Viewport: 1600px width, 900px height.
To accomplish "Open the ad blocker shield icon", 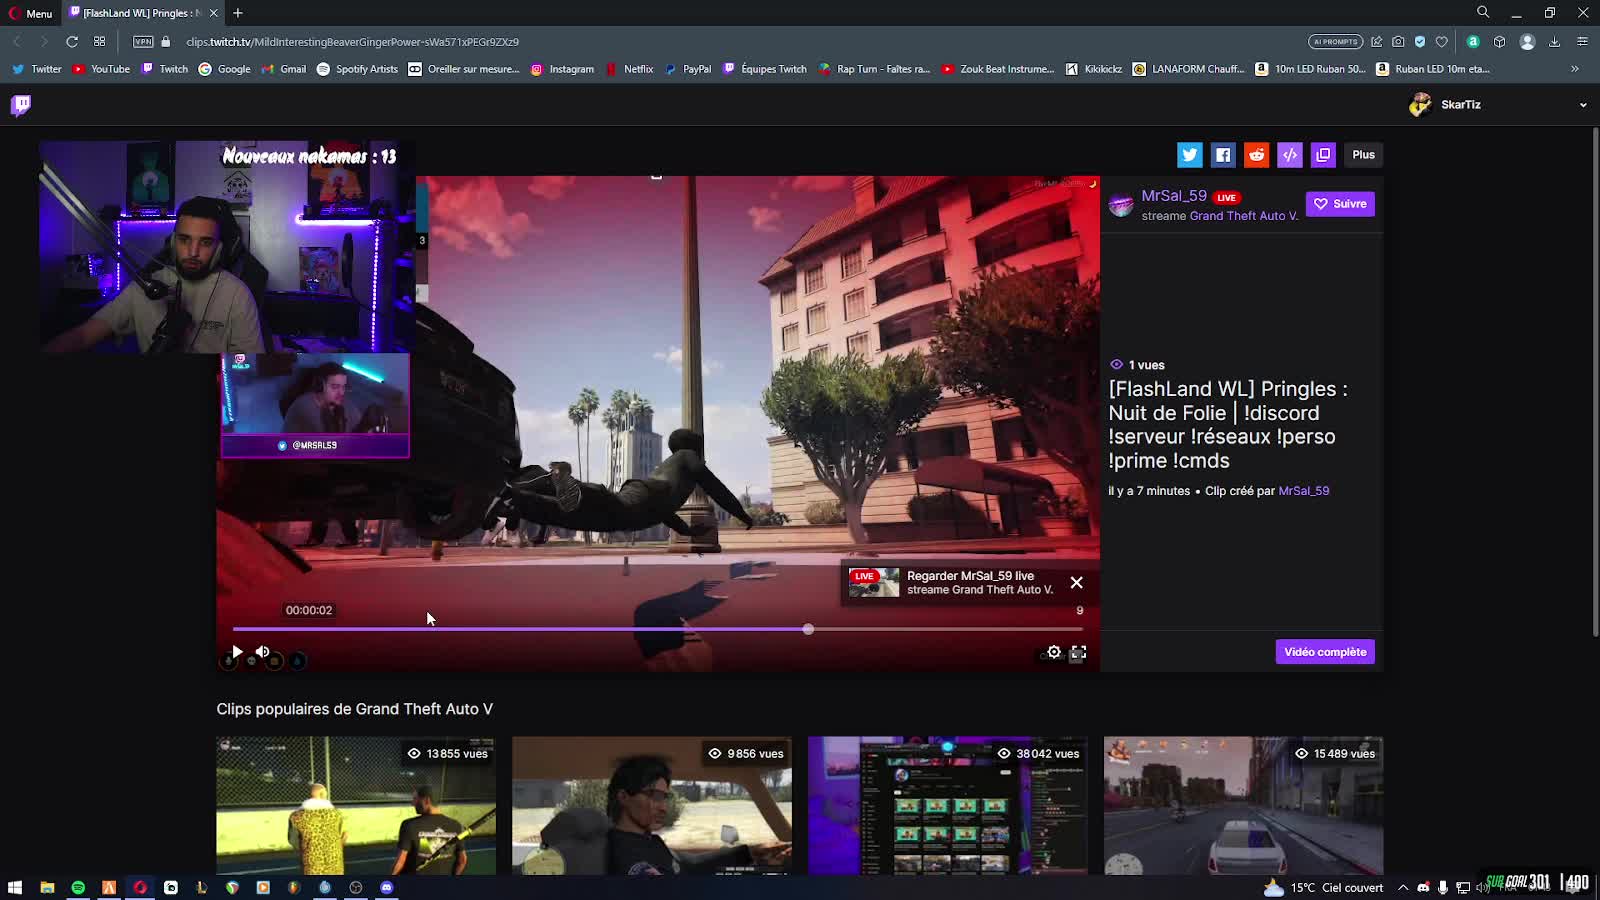I will (x=1420, y=42).
